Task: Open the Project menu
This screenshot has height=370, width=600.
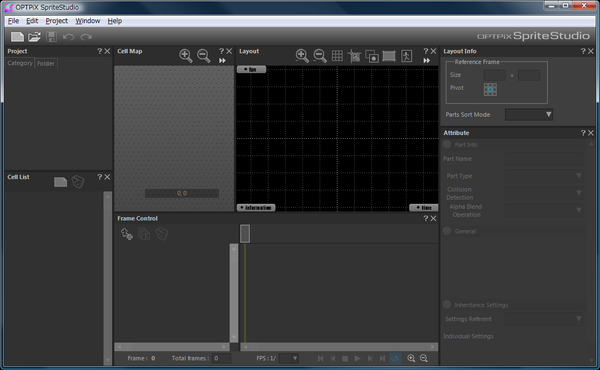Action: pyautogui.click(x=57, y=21)
